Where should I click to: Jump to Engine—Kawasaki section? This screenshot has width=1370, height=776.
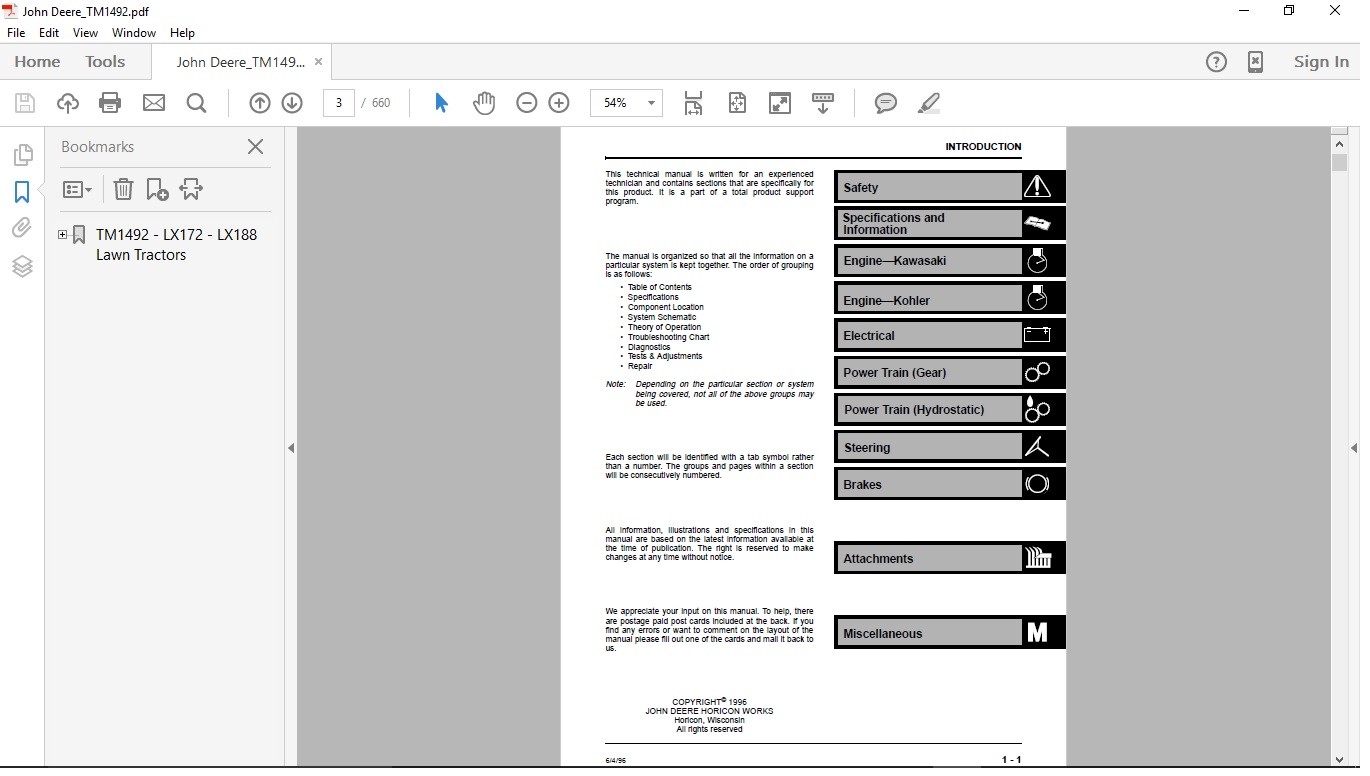point(949,261)
